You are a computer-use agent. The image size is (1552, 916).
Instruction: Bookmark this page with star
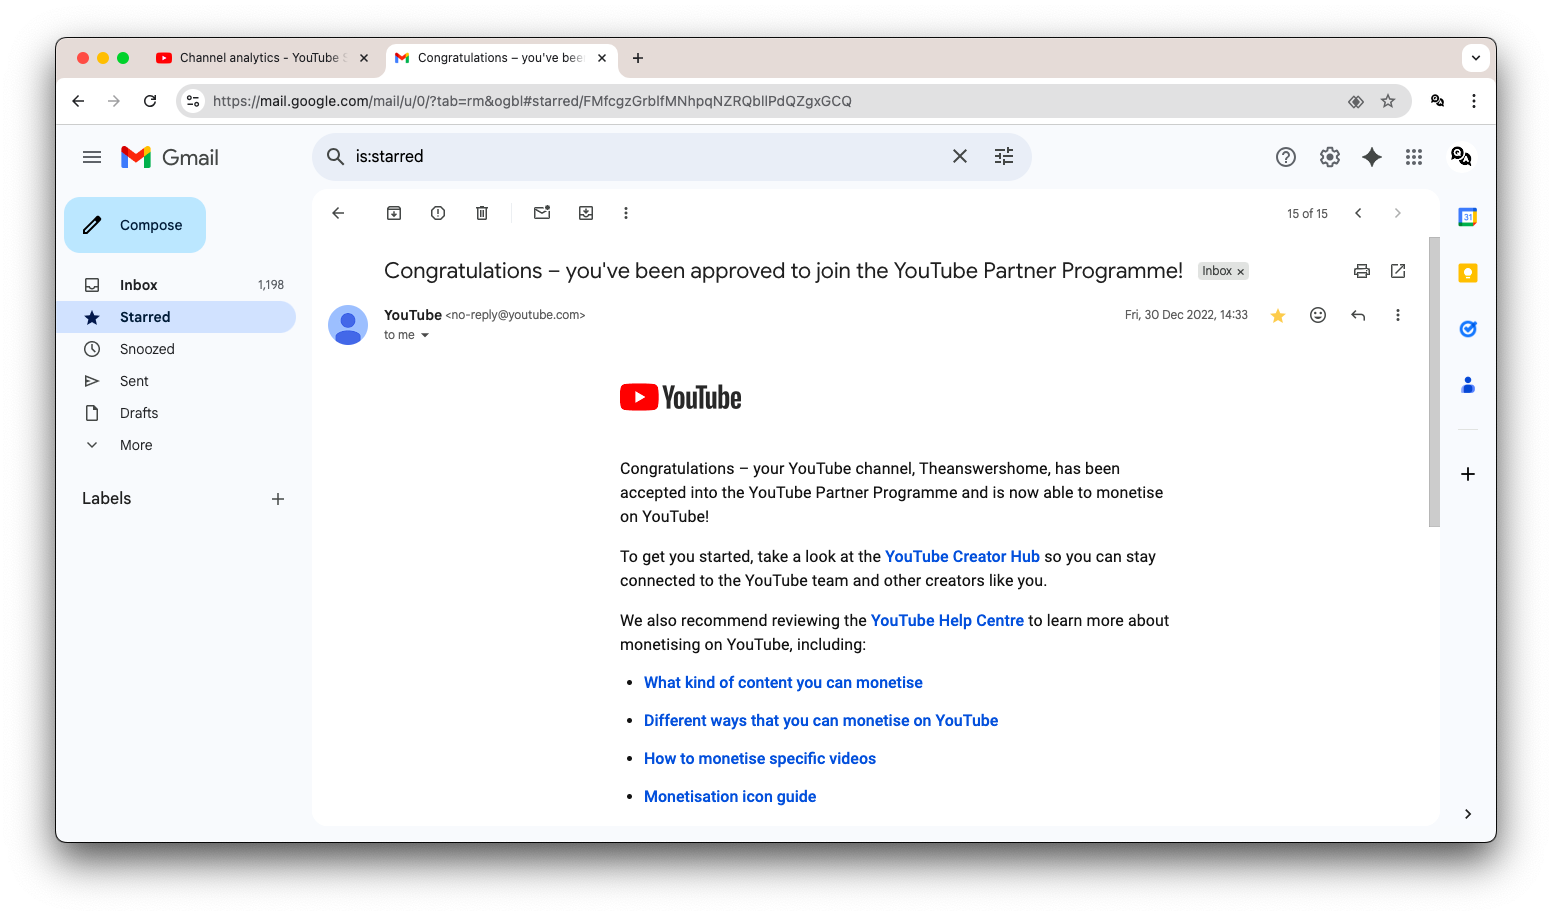coord(1388,101)
